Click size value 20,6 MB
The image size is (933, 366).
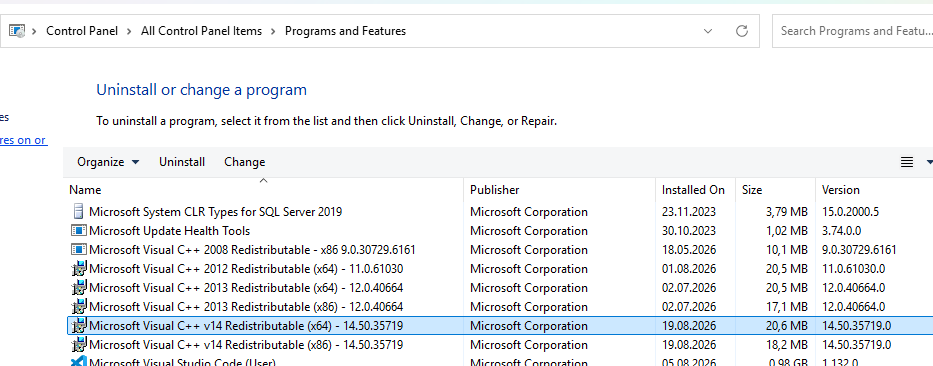787,326
